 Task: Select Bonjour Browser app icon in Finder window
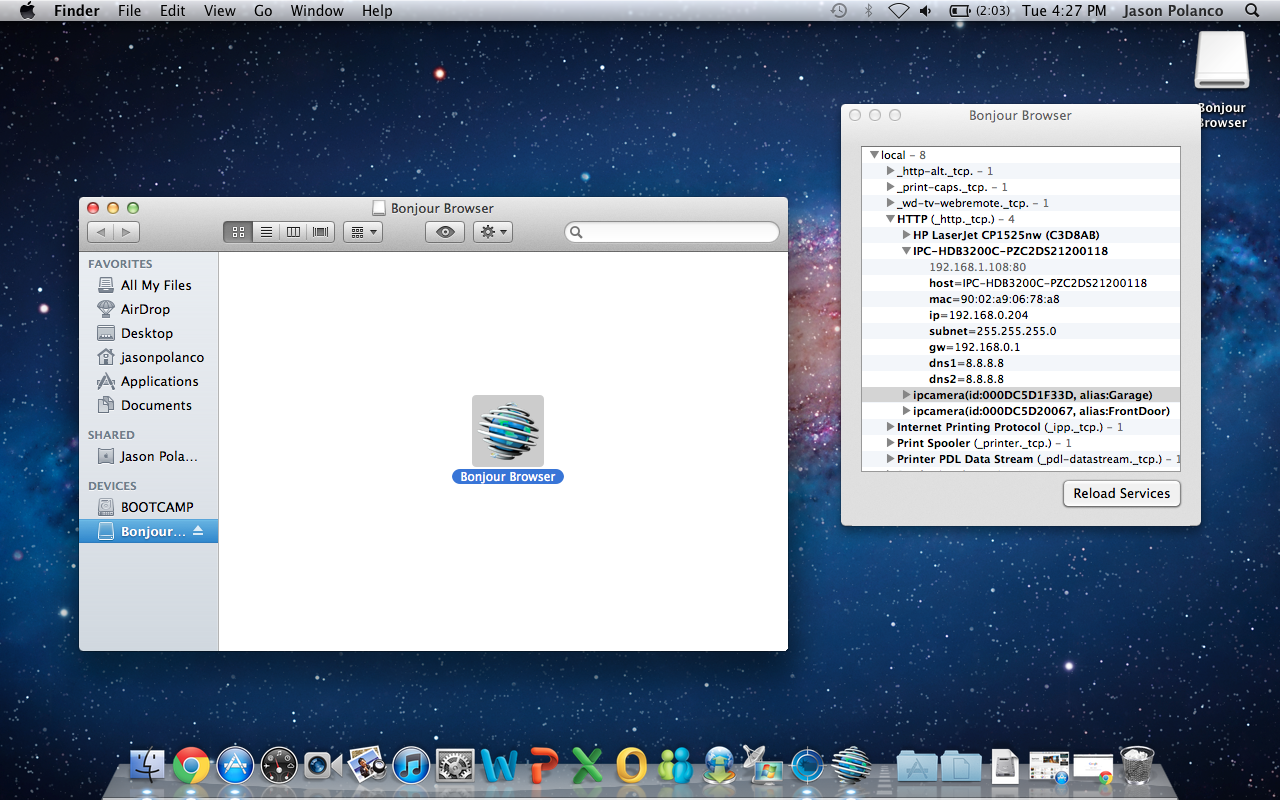[x=508, y=431]
